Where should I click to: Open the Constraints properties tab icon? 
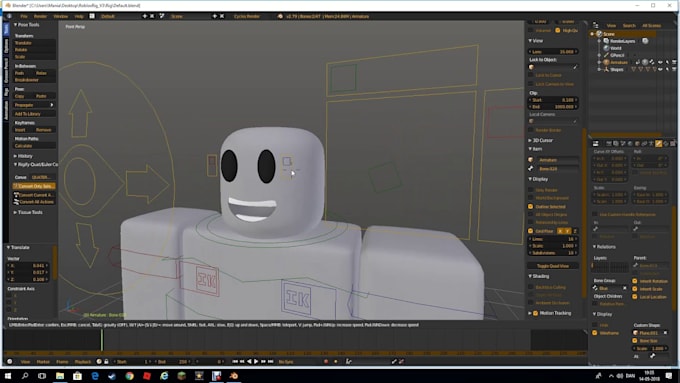[644, 143]
